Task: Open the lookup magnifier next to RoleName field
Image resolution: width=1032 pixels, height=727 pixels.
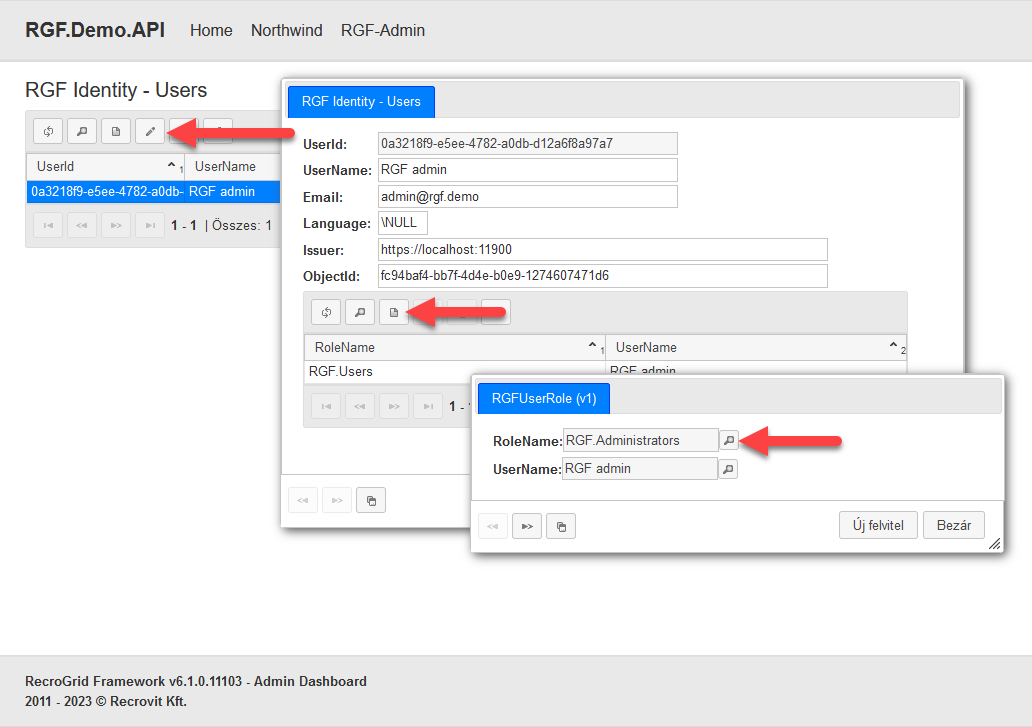Action: 729,440
